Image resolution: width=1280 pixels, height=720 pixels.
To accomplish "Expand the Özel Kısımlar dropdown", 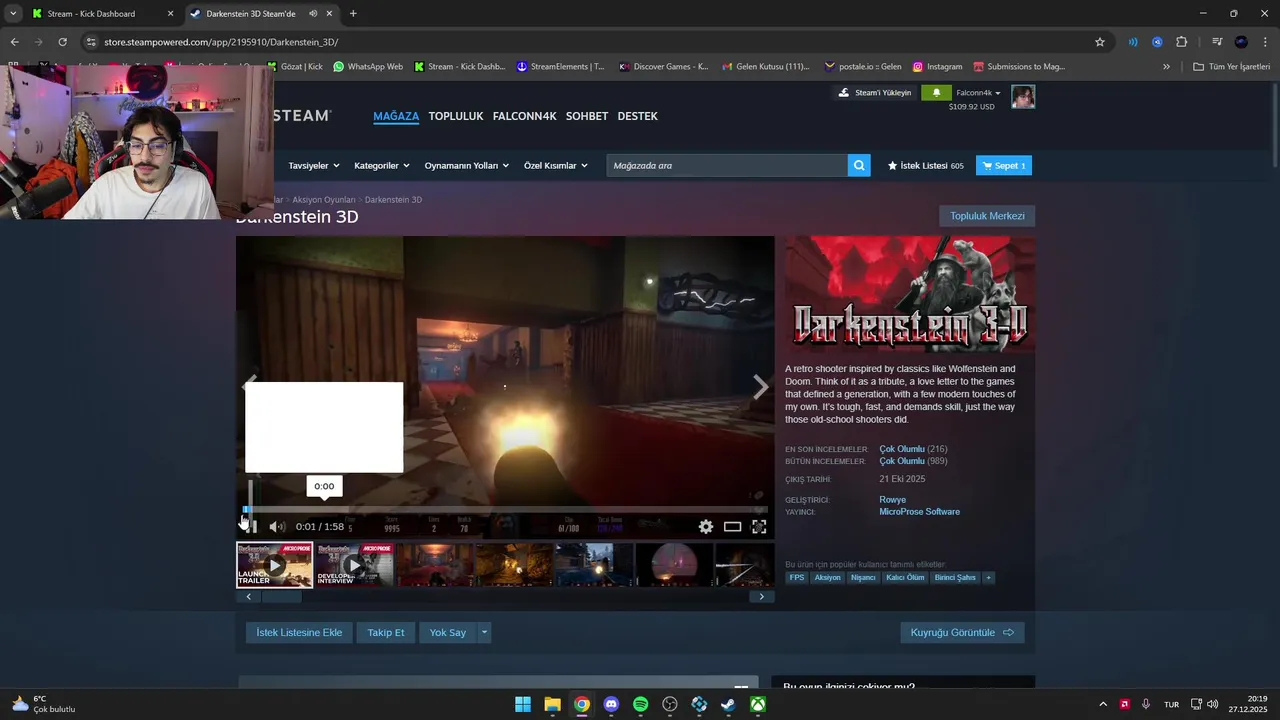I will click(555, 166).
